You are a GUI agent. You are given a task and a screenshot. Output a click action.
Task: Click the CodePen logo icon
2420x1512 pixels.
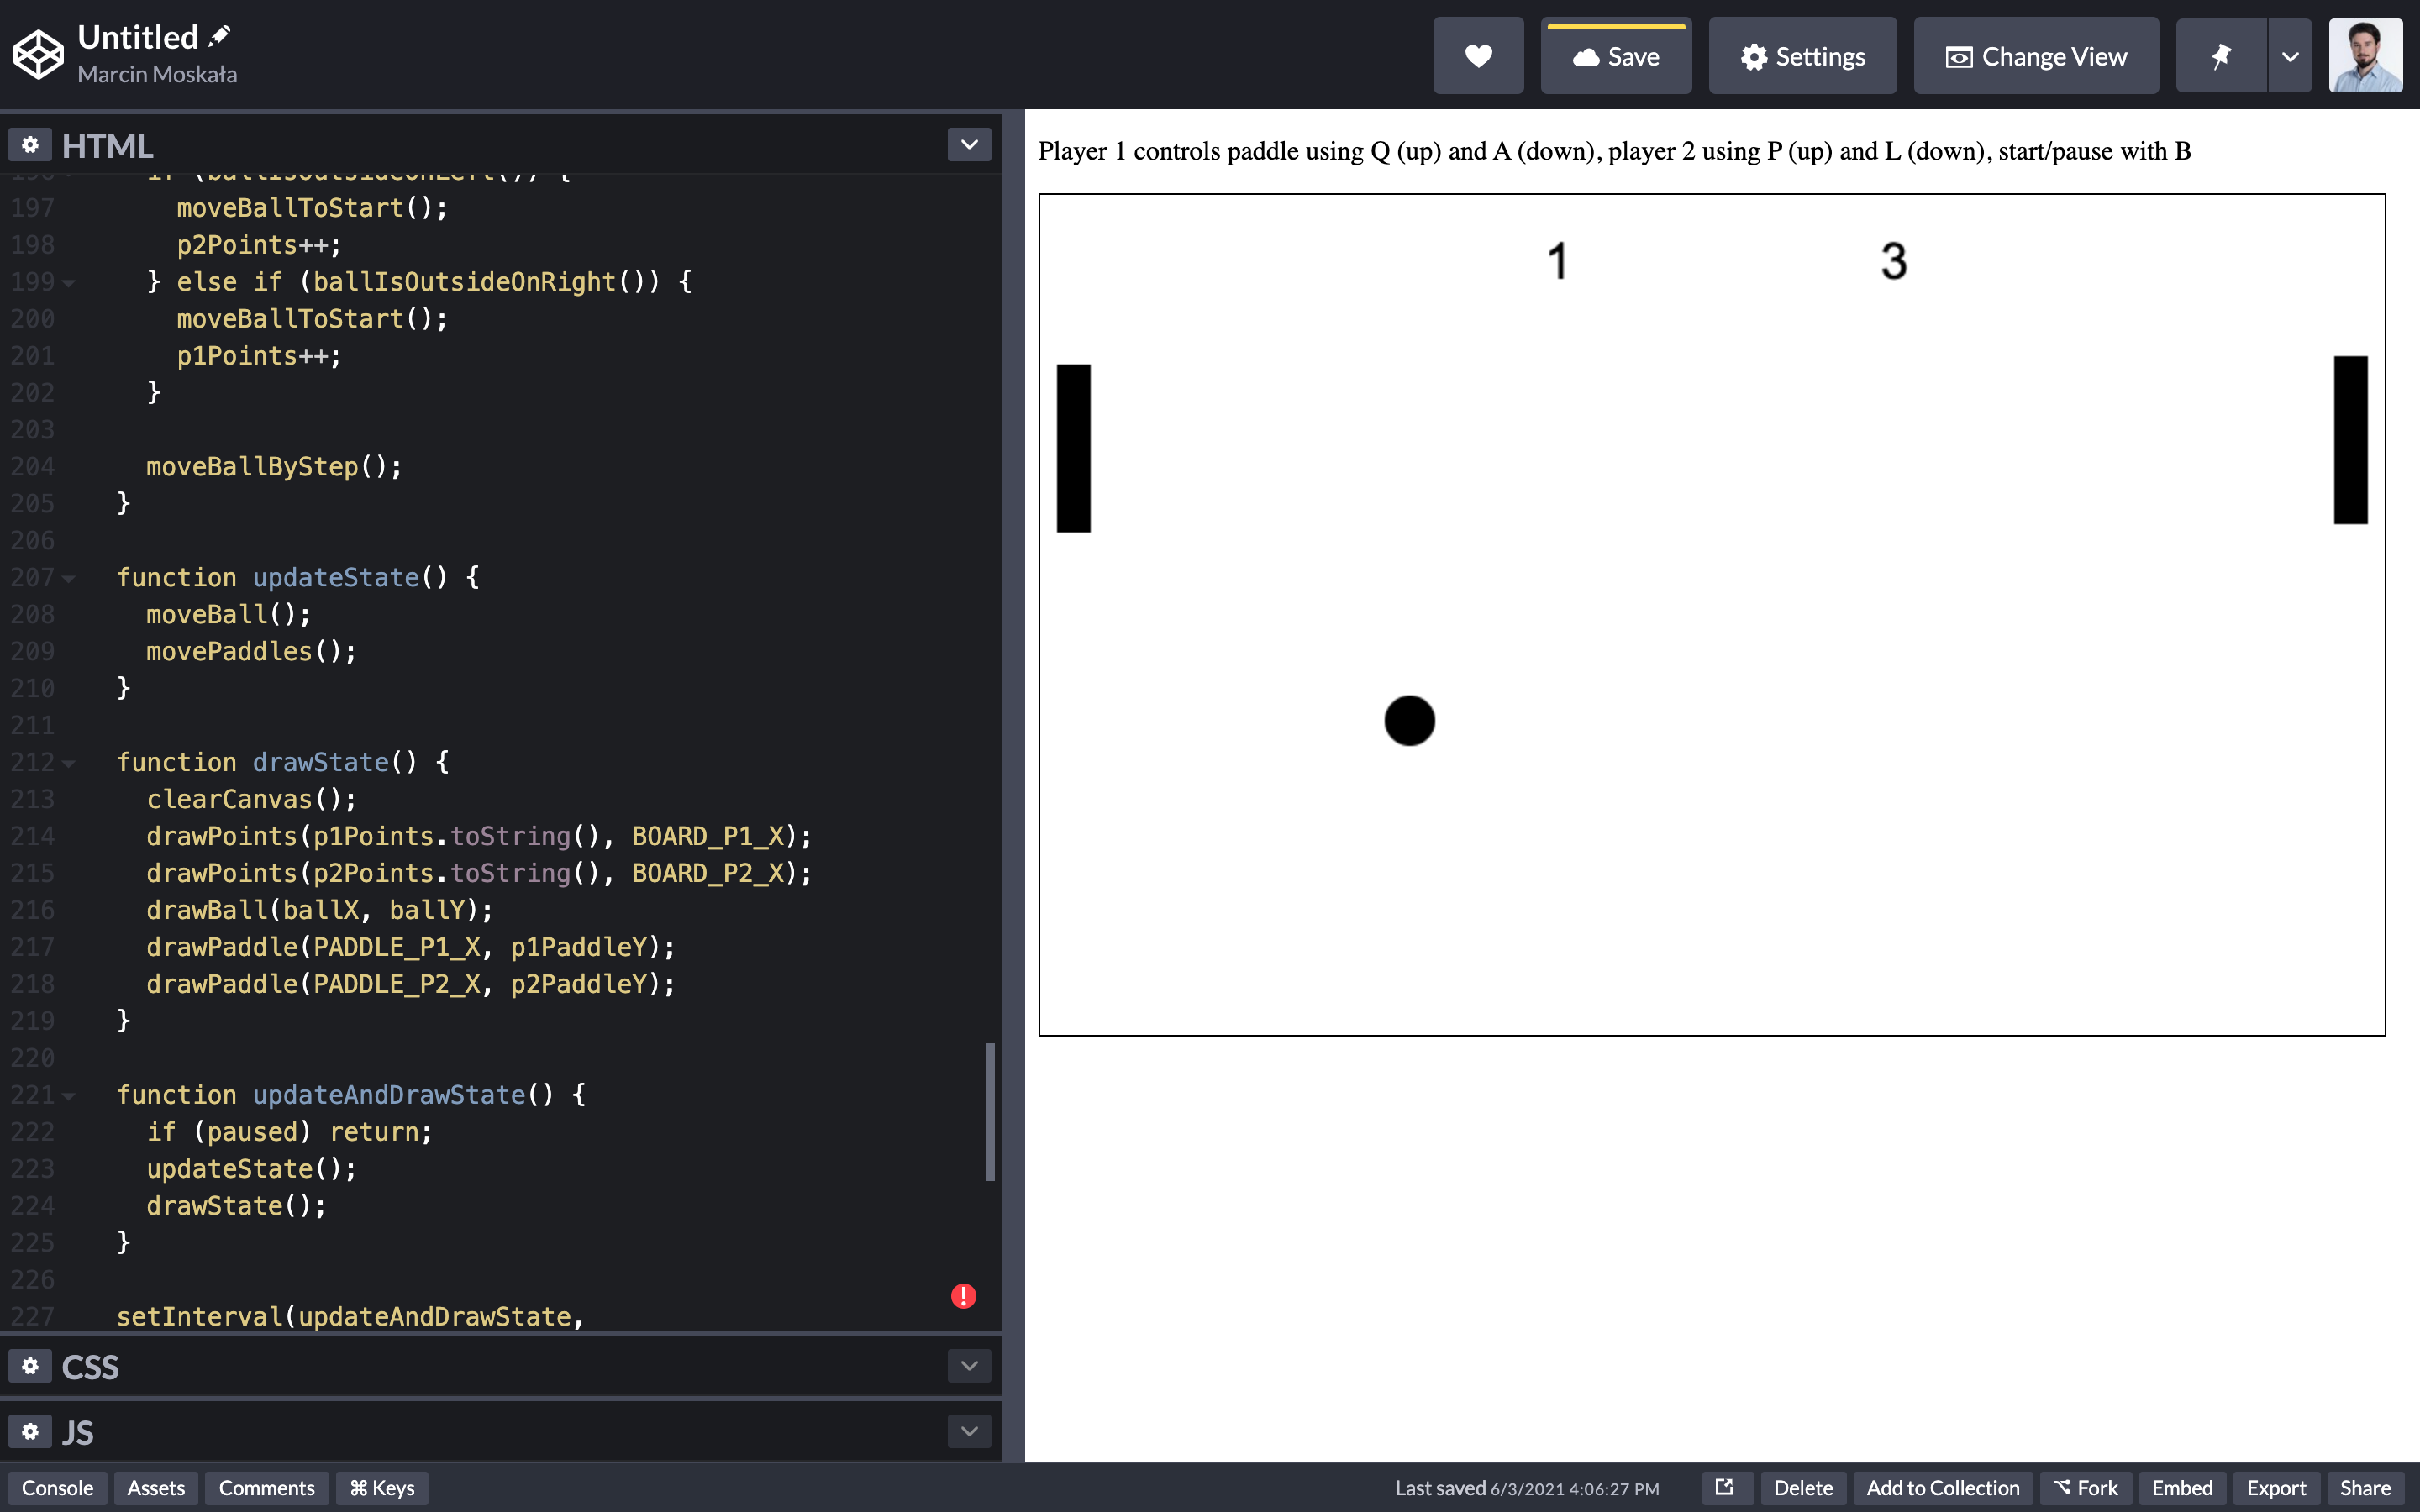coord(38,54)
